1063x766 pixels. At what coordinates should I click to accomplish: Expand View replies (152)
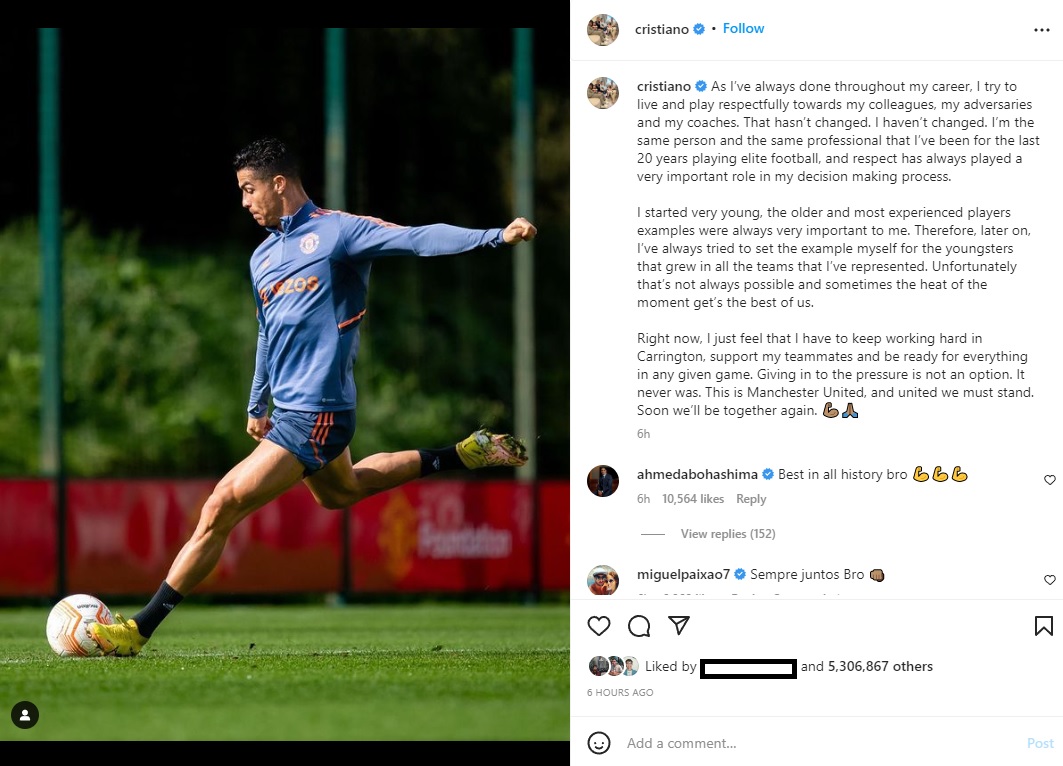(727, 534)
